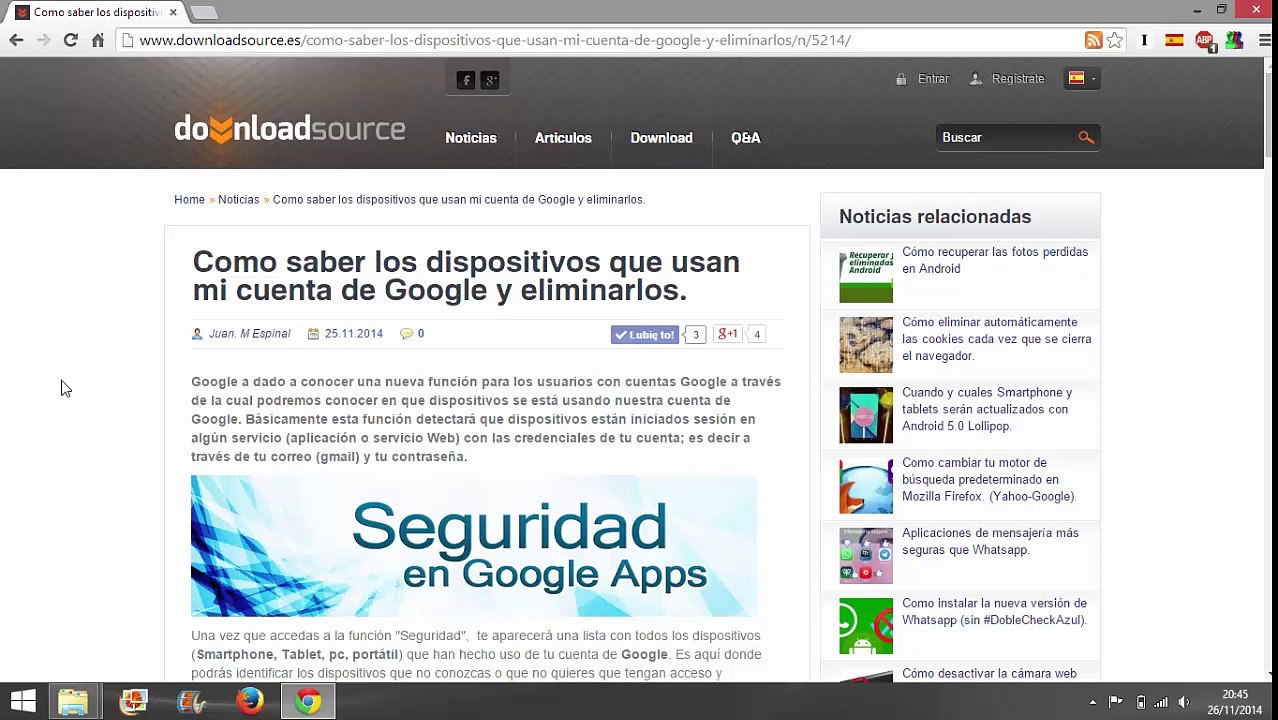The height and width of the screenshot is (720, 1278).
Task: Click the Seguridad en Google Apps banner image
Action: [474, 546]
